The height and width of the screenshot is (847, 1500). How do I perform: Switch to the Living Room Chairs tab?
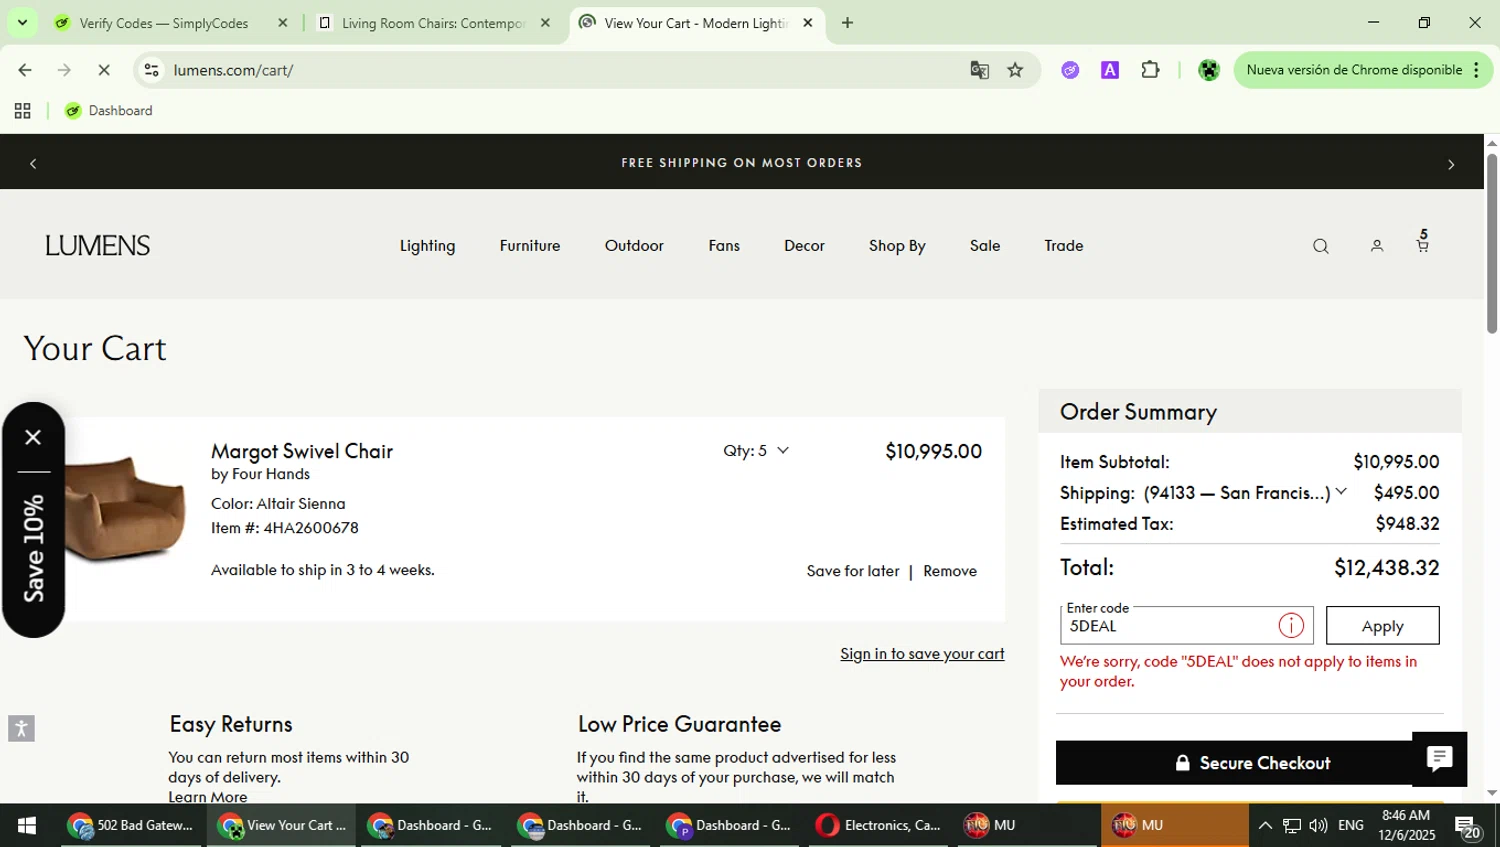coord(432,23)
